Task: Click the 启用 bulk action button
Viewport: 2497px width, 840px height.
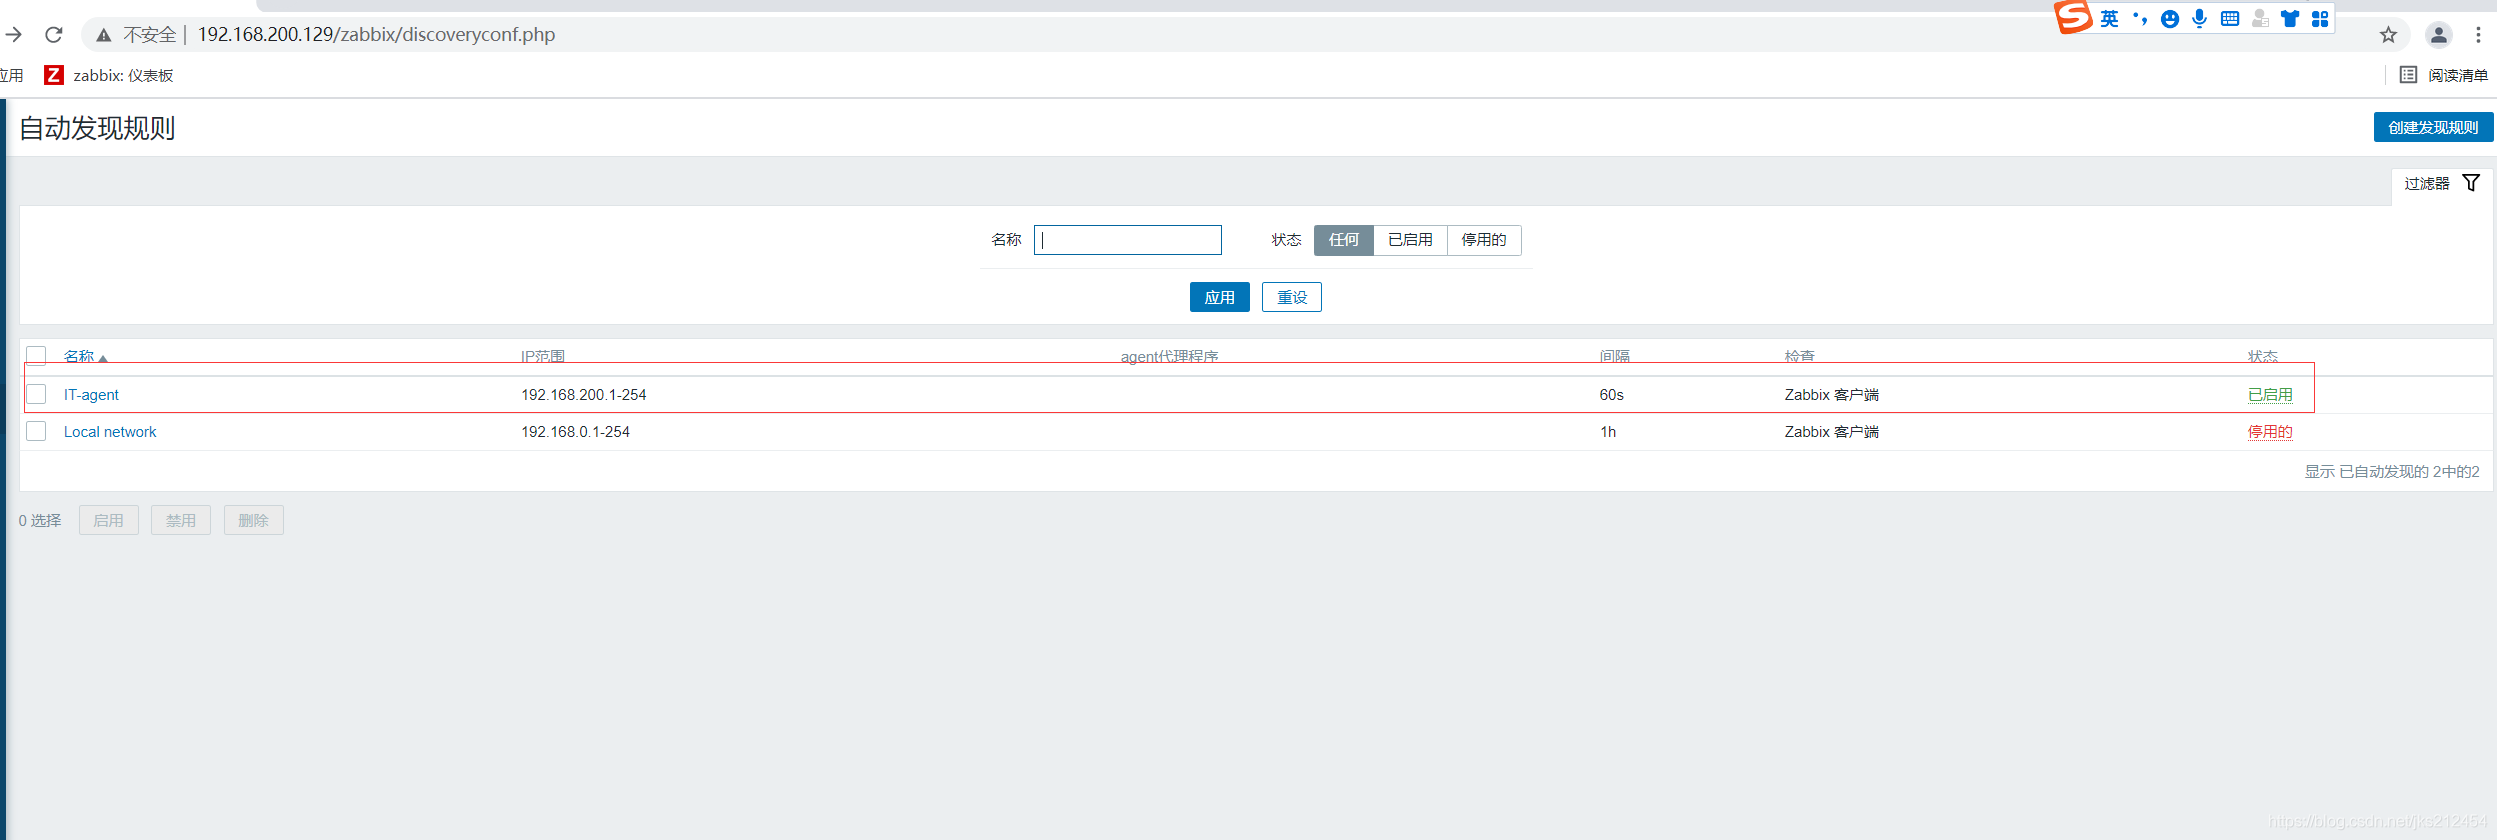Action: coord(108,520)
